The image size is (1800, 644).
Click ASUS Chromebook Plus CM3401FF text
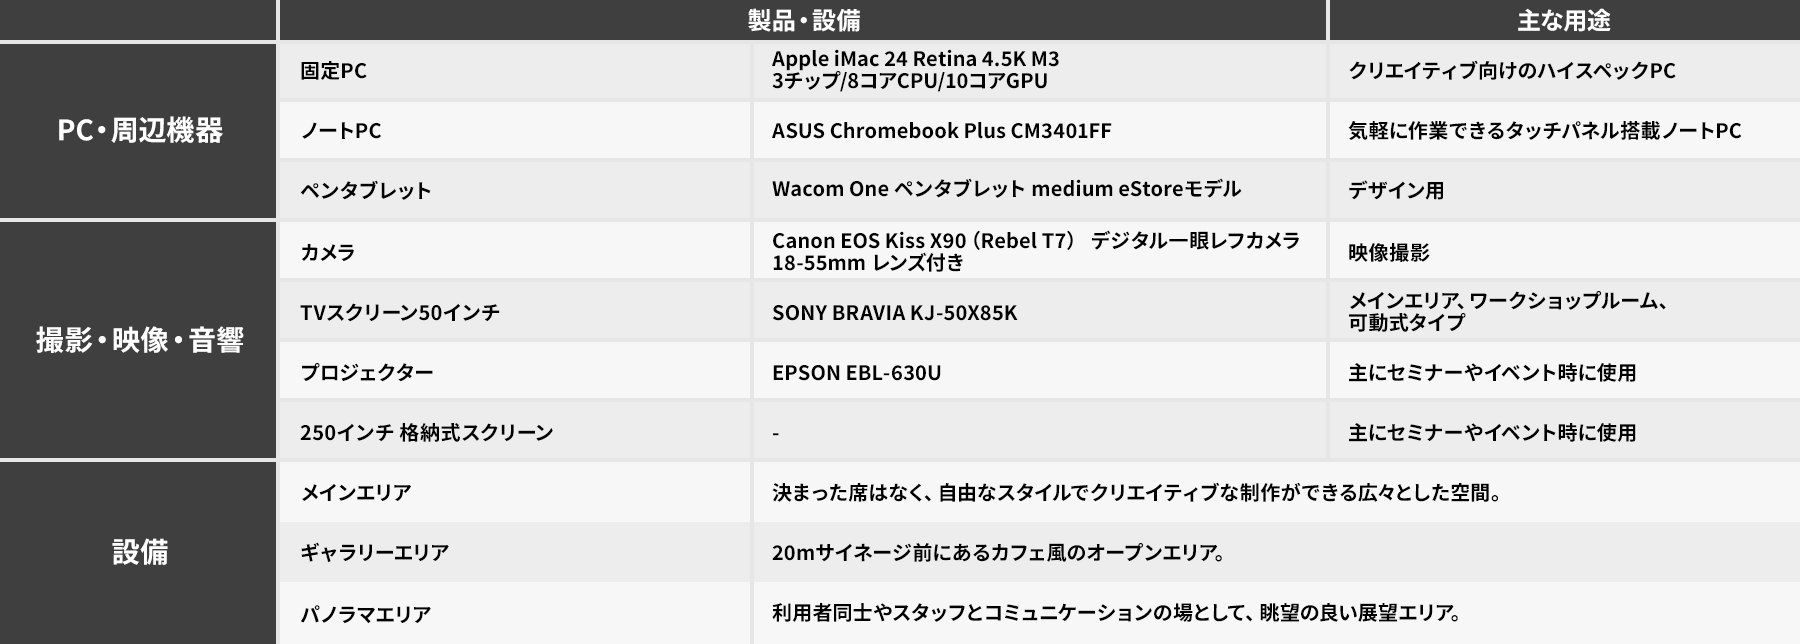click(x=941, y=131)
